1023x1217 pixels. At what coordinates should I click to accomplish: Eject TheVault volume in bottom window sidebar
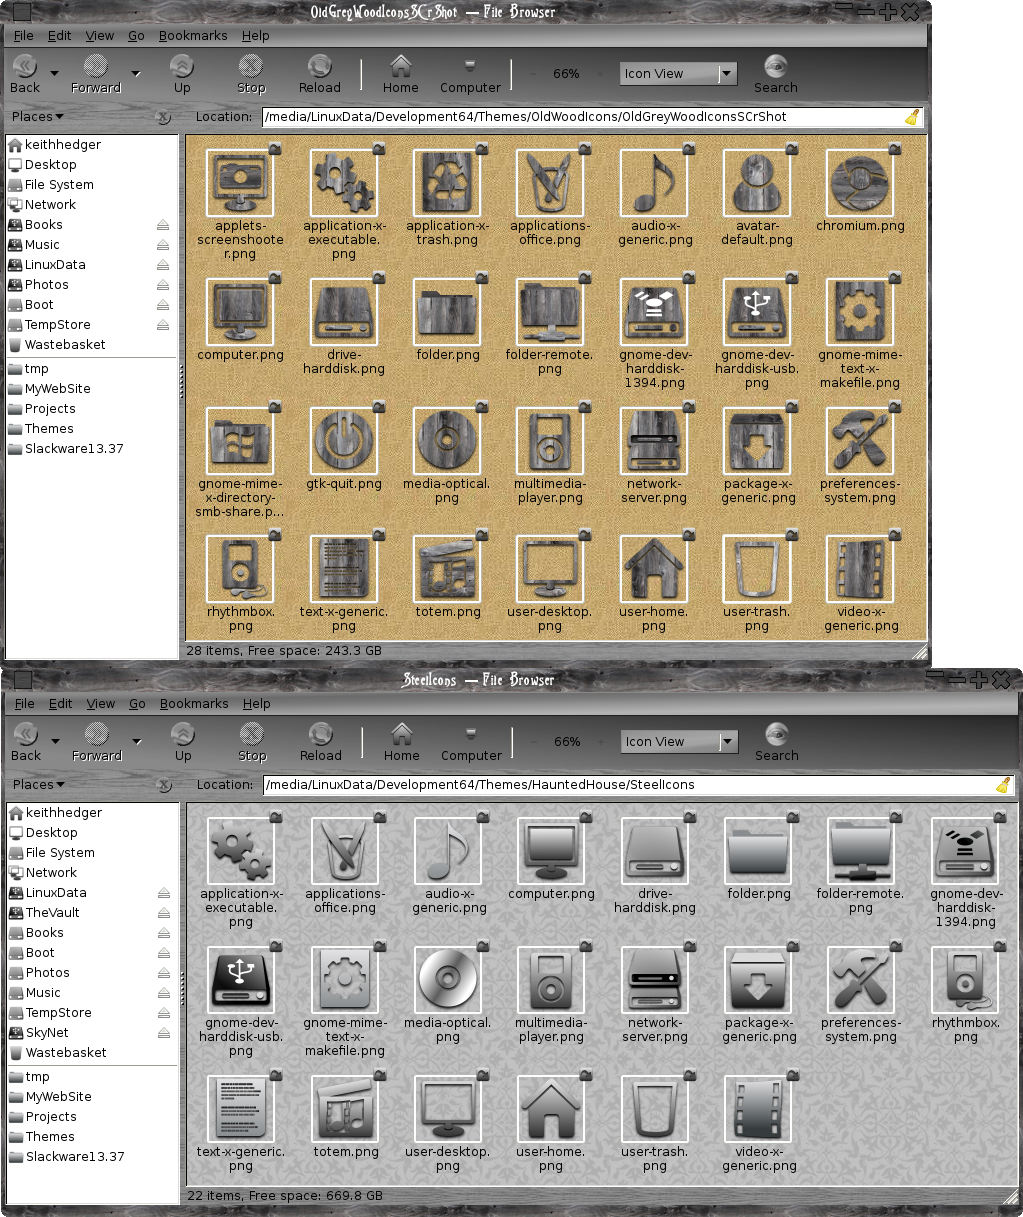[x=164, y=913]
